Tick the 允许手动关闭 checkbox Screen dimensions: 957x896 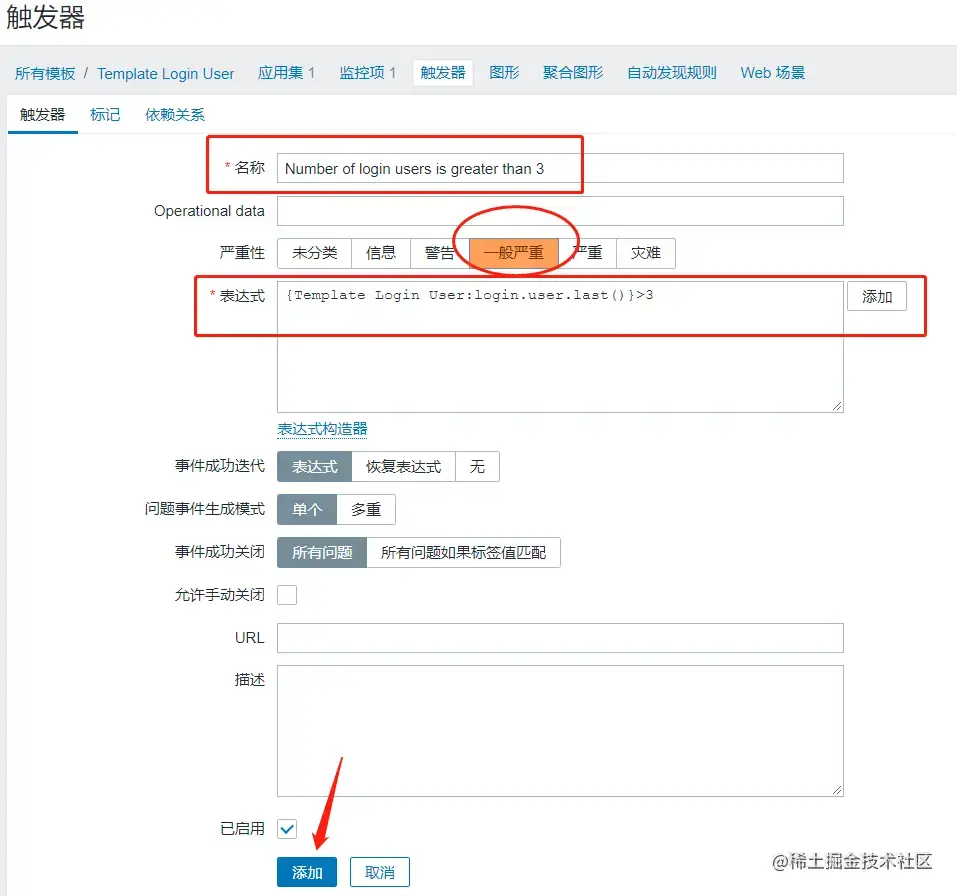pyautogui.click(x=287, y=595)
